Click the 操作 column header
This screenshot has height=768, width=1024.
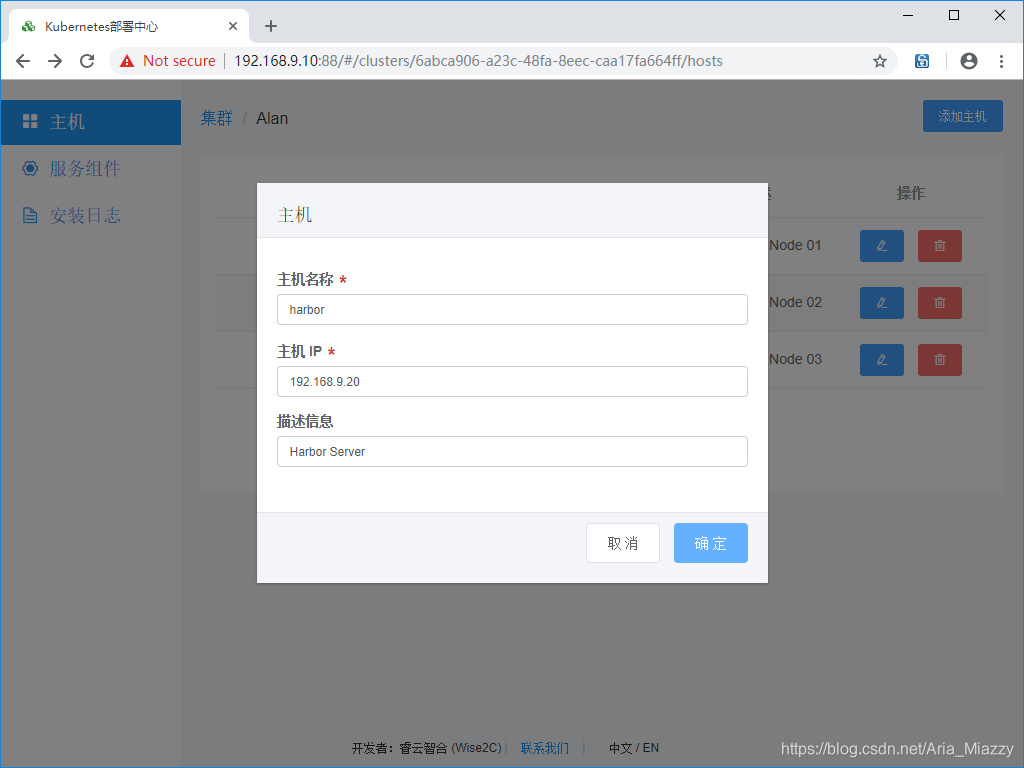(x=910, y=193)
